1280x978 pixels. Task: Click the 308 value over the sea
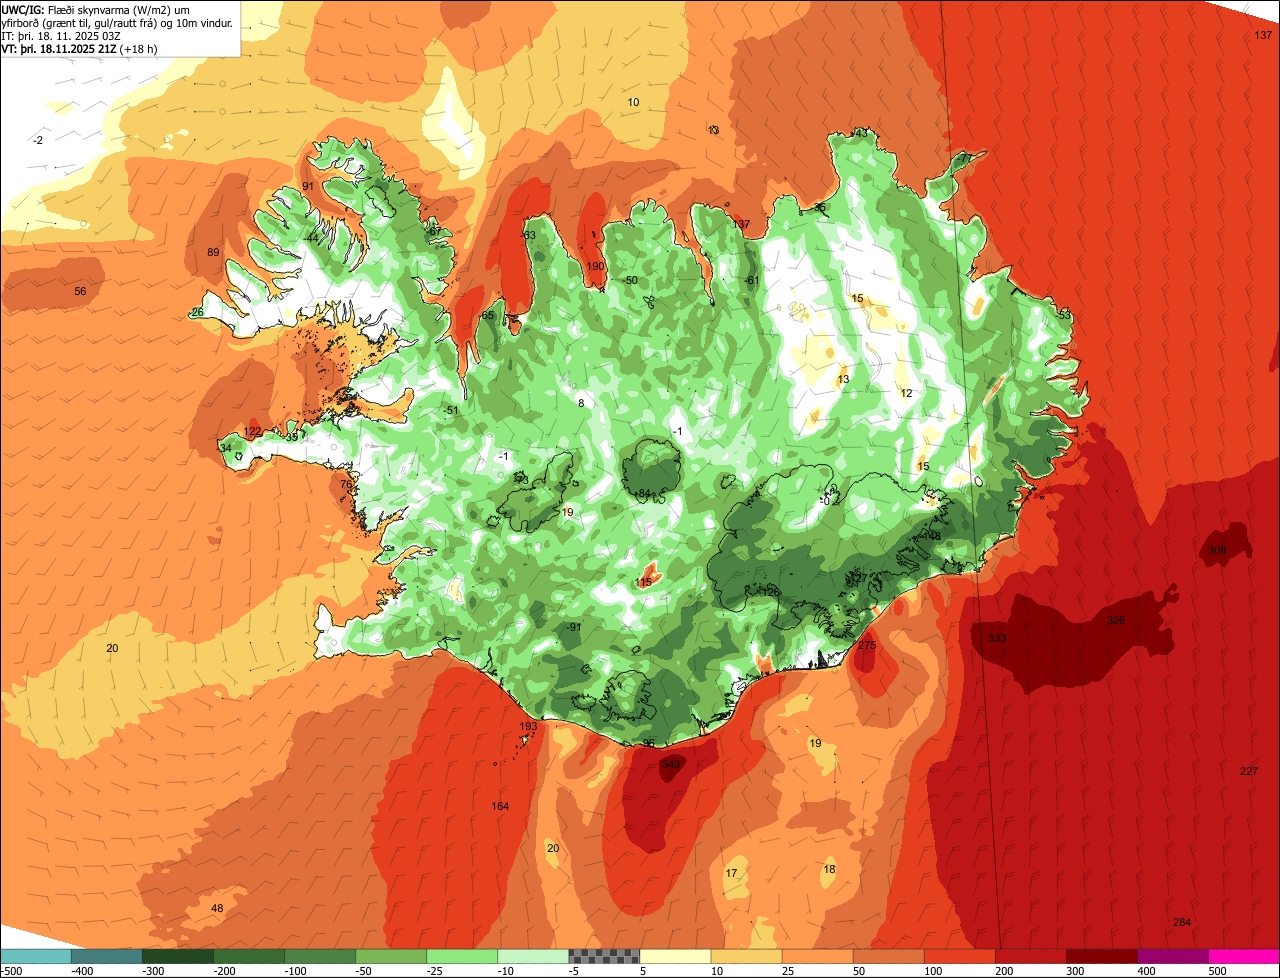coord(1217,551)
